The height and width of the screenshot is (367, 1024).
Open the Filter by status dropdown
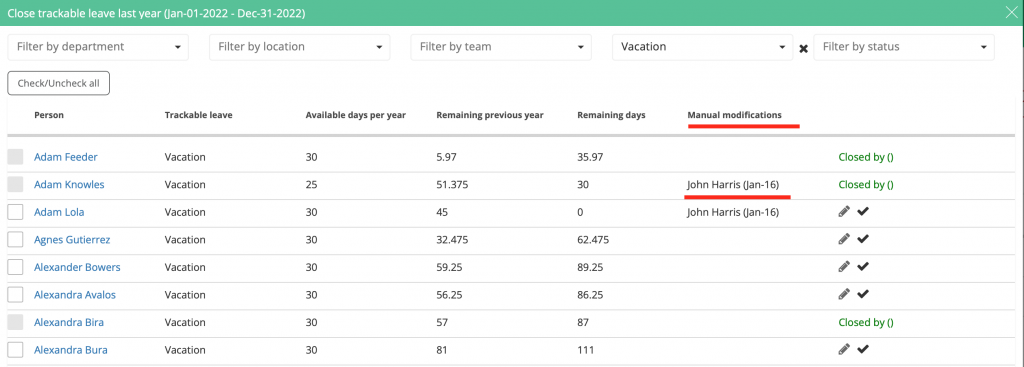[x=904, y=47]
